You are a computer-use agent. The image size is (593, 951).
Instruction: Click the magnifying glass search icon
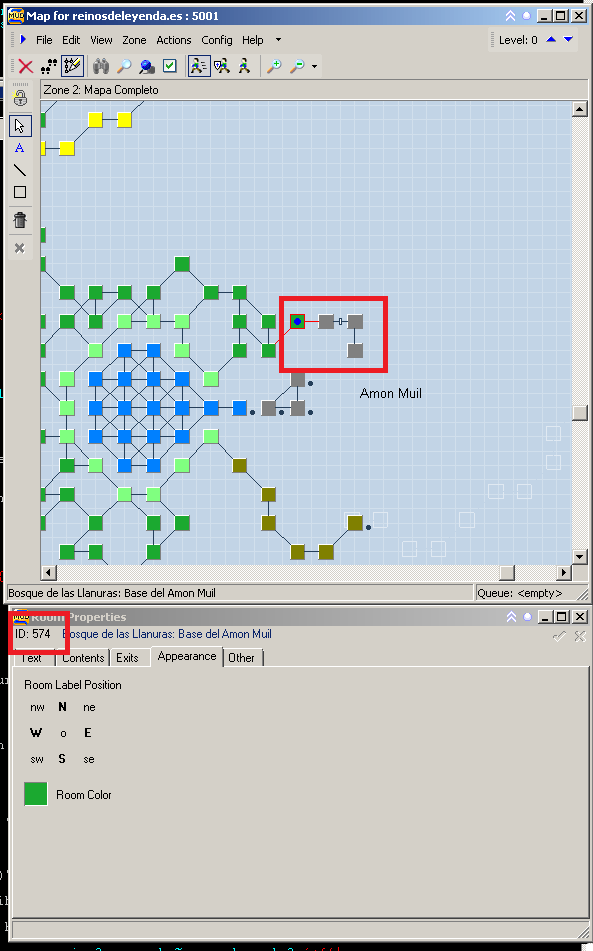point(124,66)
